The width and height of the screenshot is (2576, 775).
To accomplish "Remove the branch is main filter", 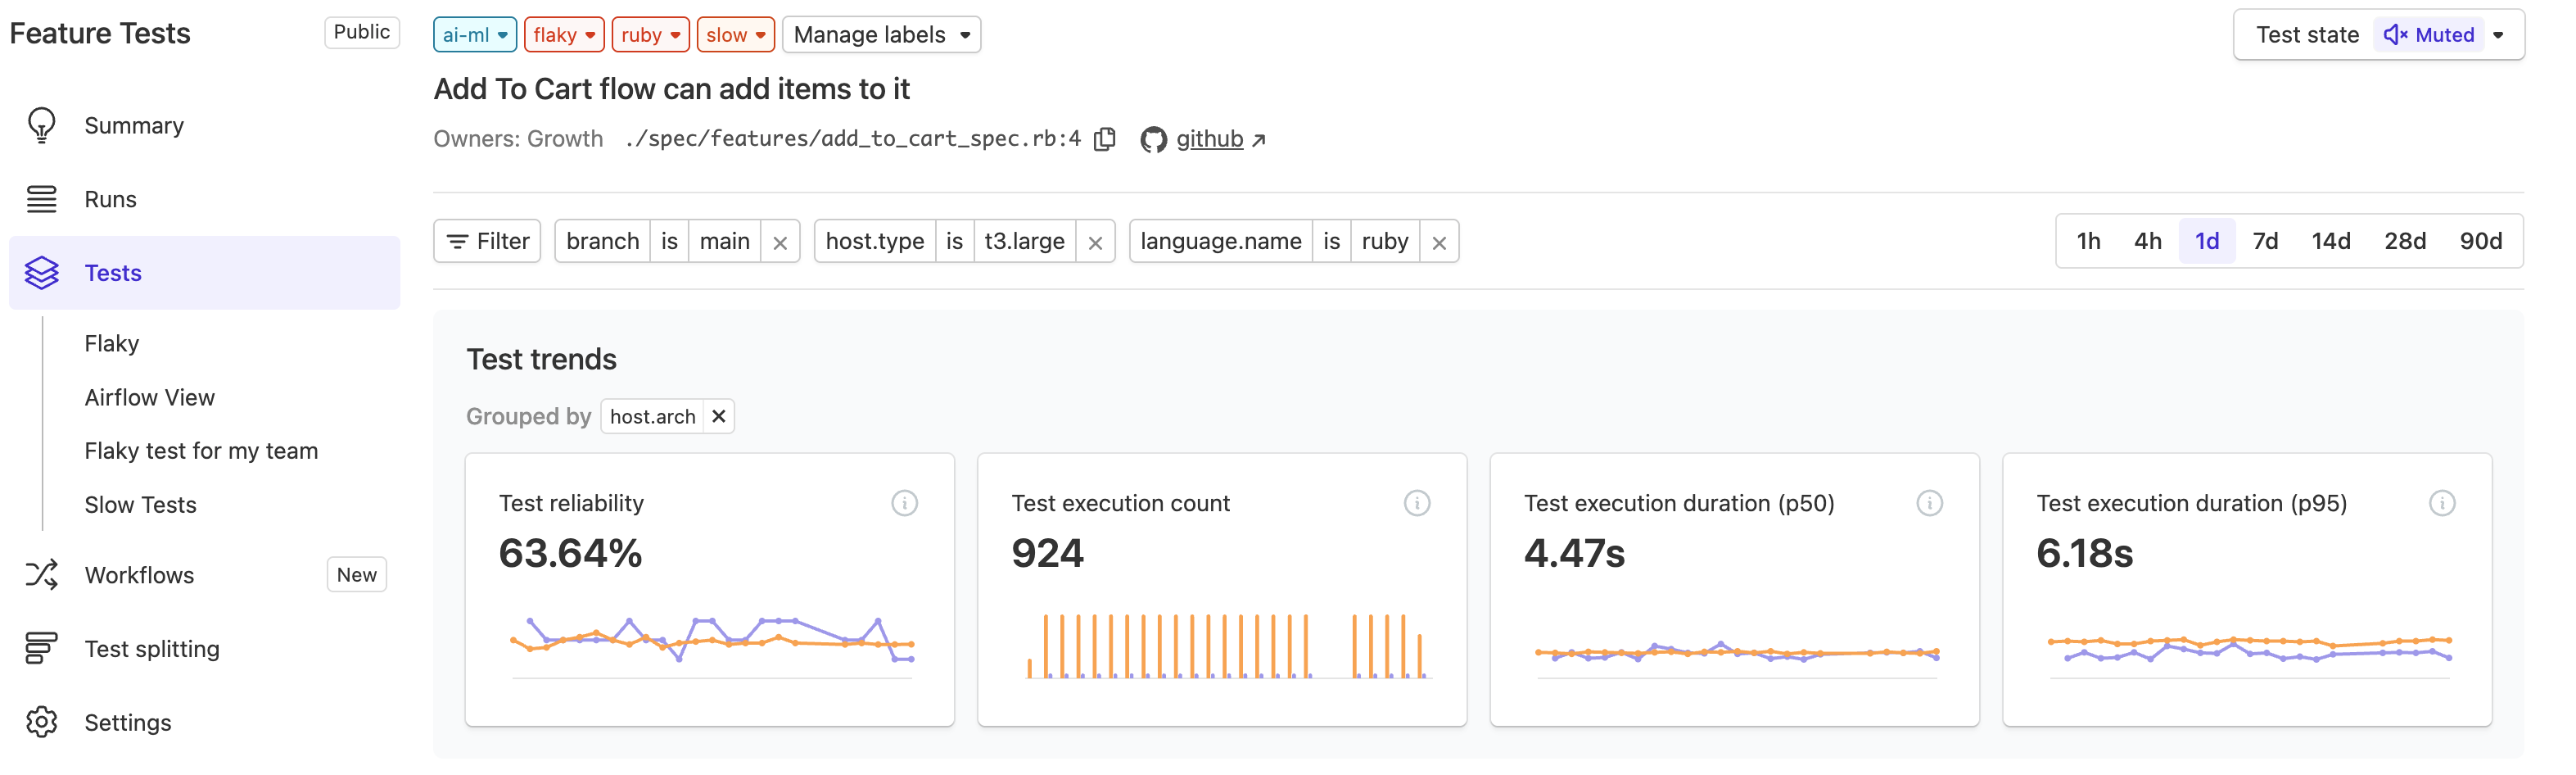I will (781, 240).
